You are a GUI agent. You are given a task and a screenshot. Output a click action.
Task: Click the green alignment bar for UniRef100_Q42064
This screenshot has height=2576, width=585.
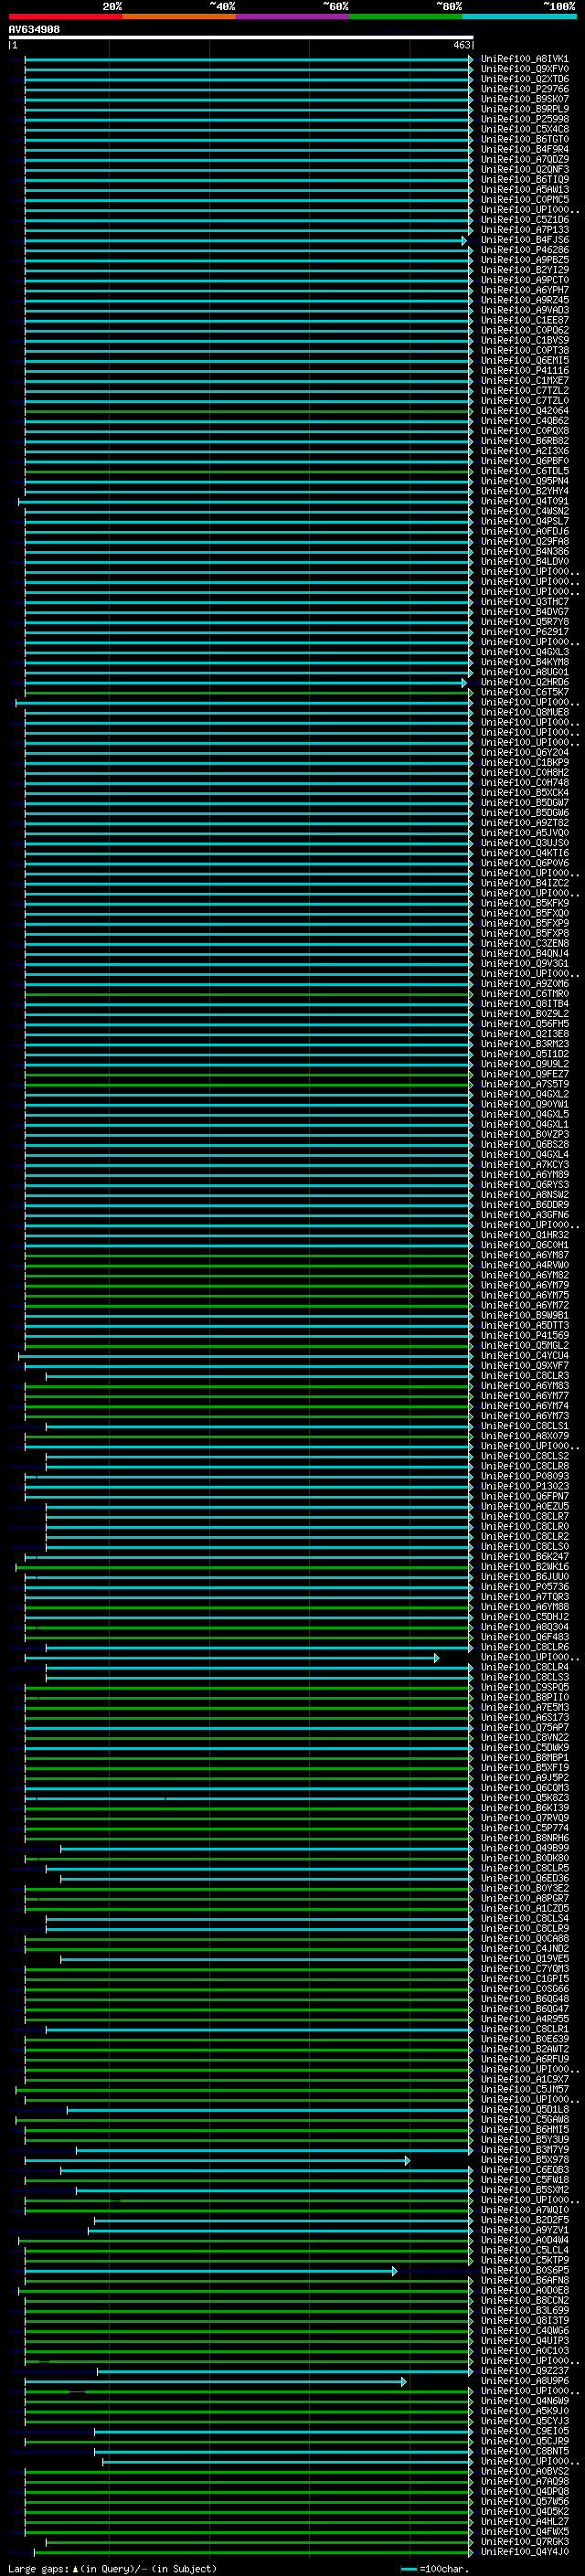point(247,411)
